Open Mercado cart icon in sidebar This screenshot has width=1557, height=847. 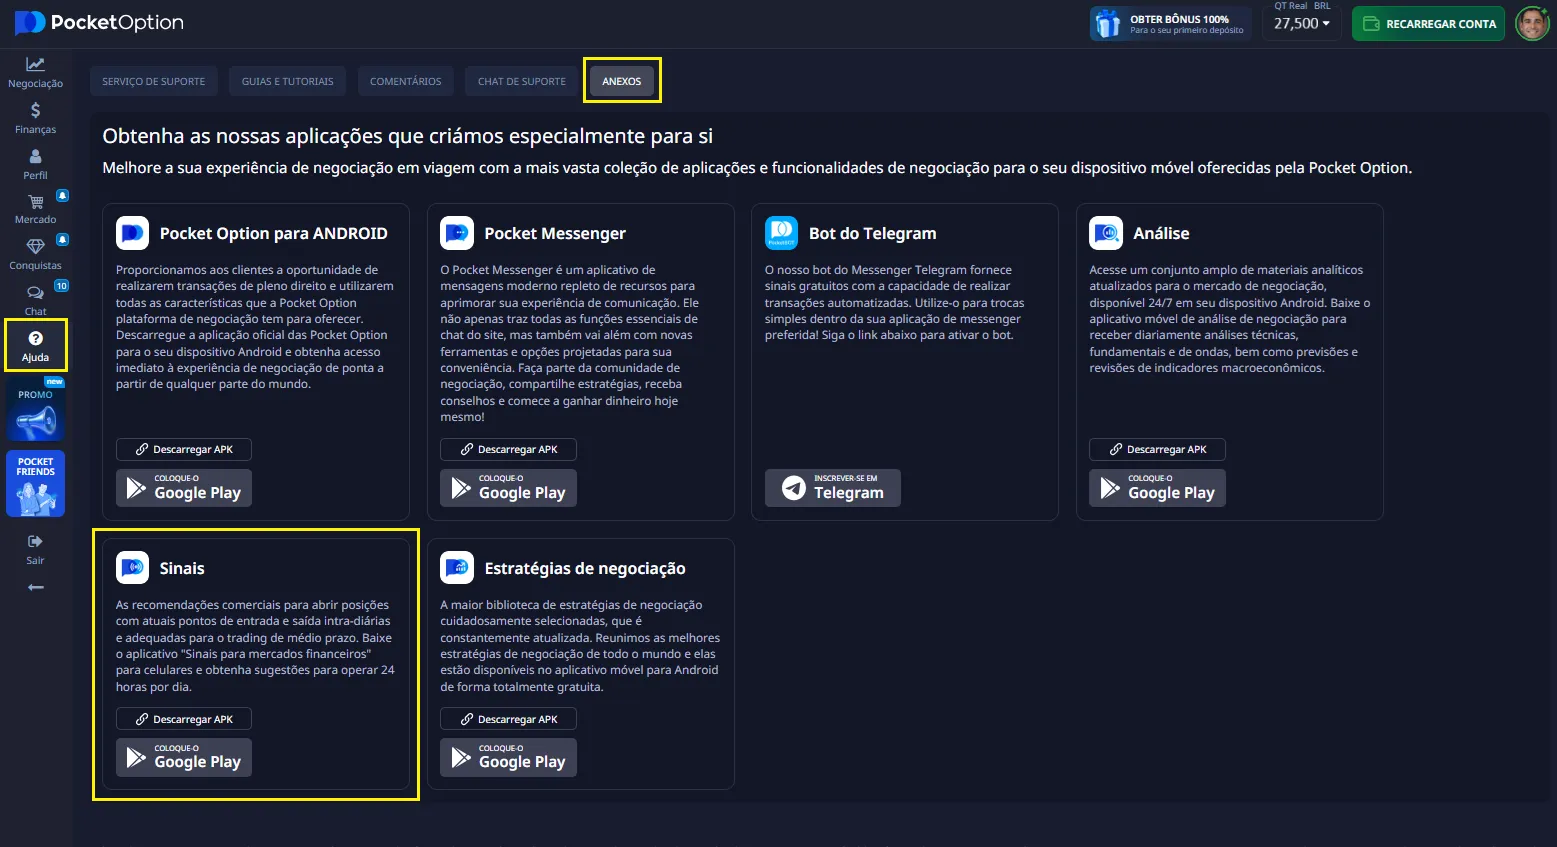[35, 201]
